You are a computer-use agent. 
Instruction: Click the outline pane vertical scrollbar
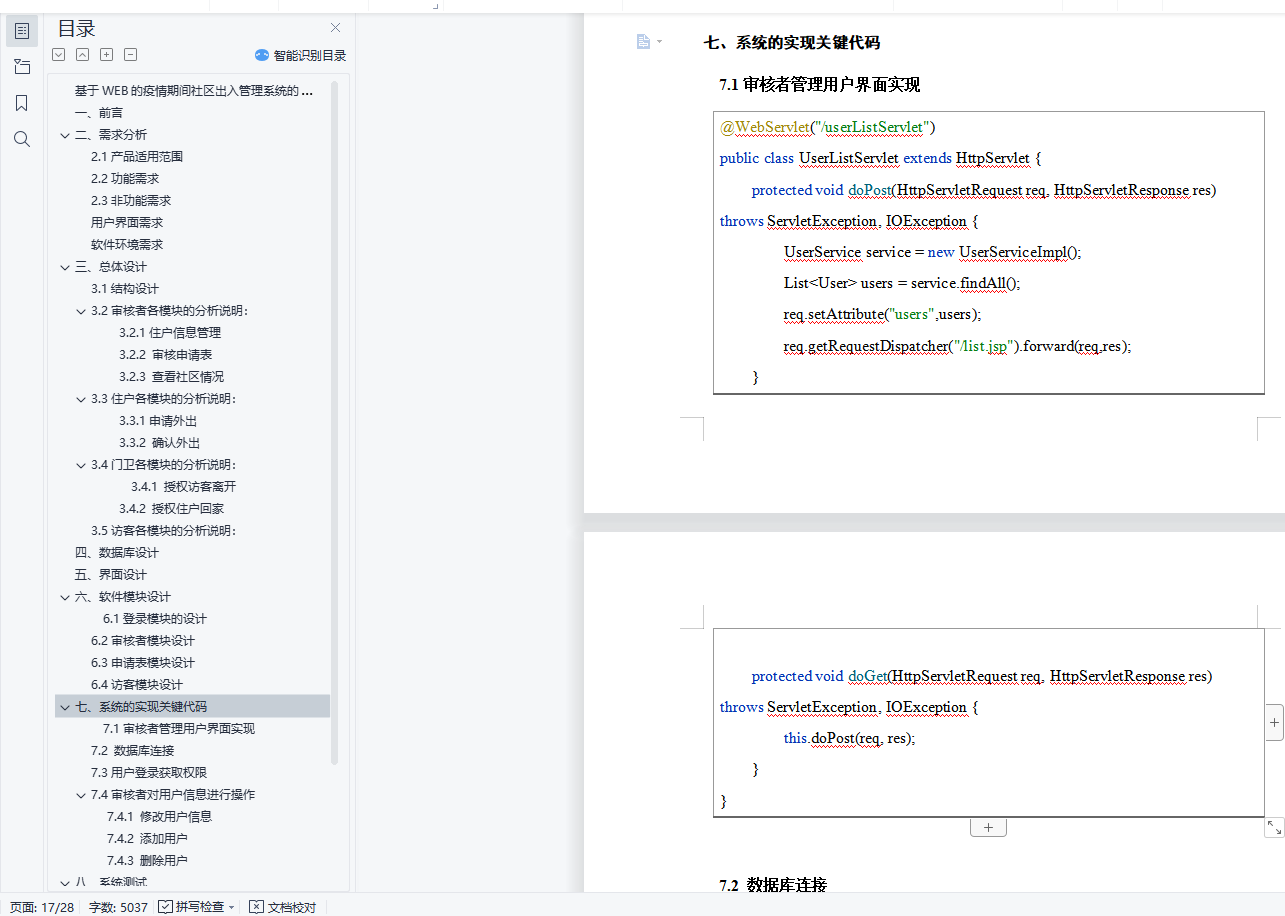(x=335, y=423)
